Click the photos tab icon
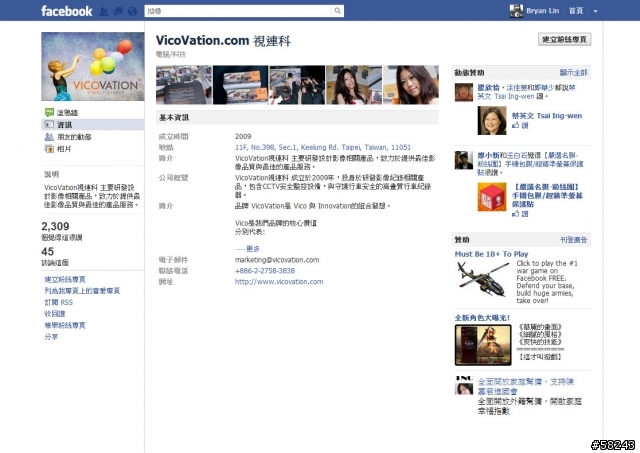The width and height of the screenshot is (640, 453). [49, 149]
